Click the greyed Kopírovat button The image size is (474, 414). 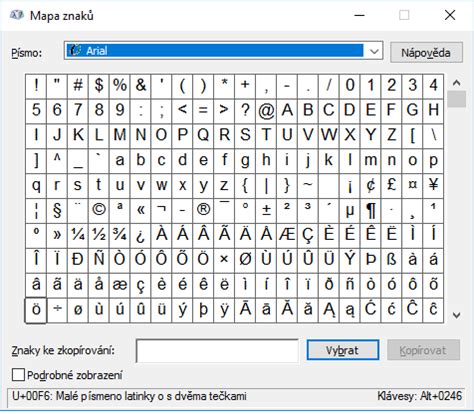click(423, 350)
